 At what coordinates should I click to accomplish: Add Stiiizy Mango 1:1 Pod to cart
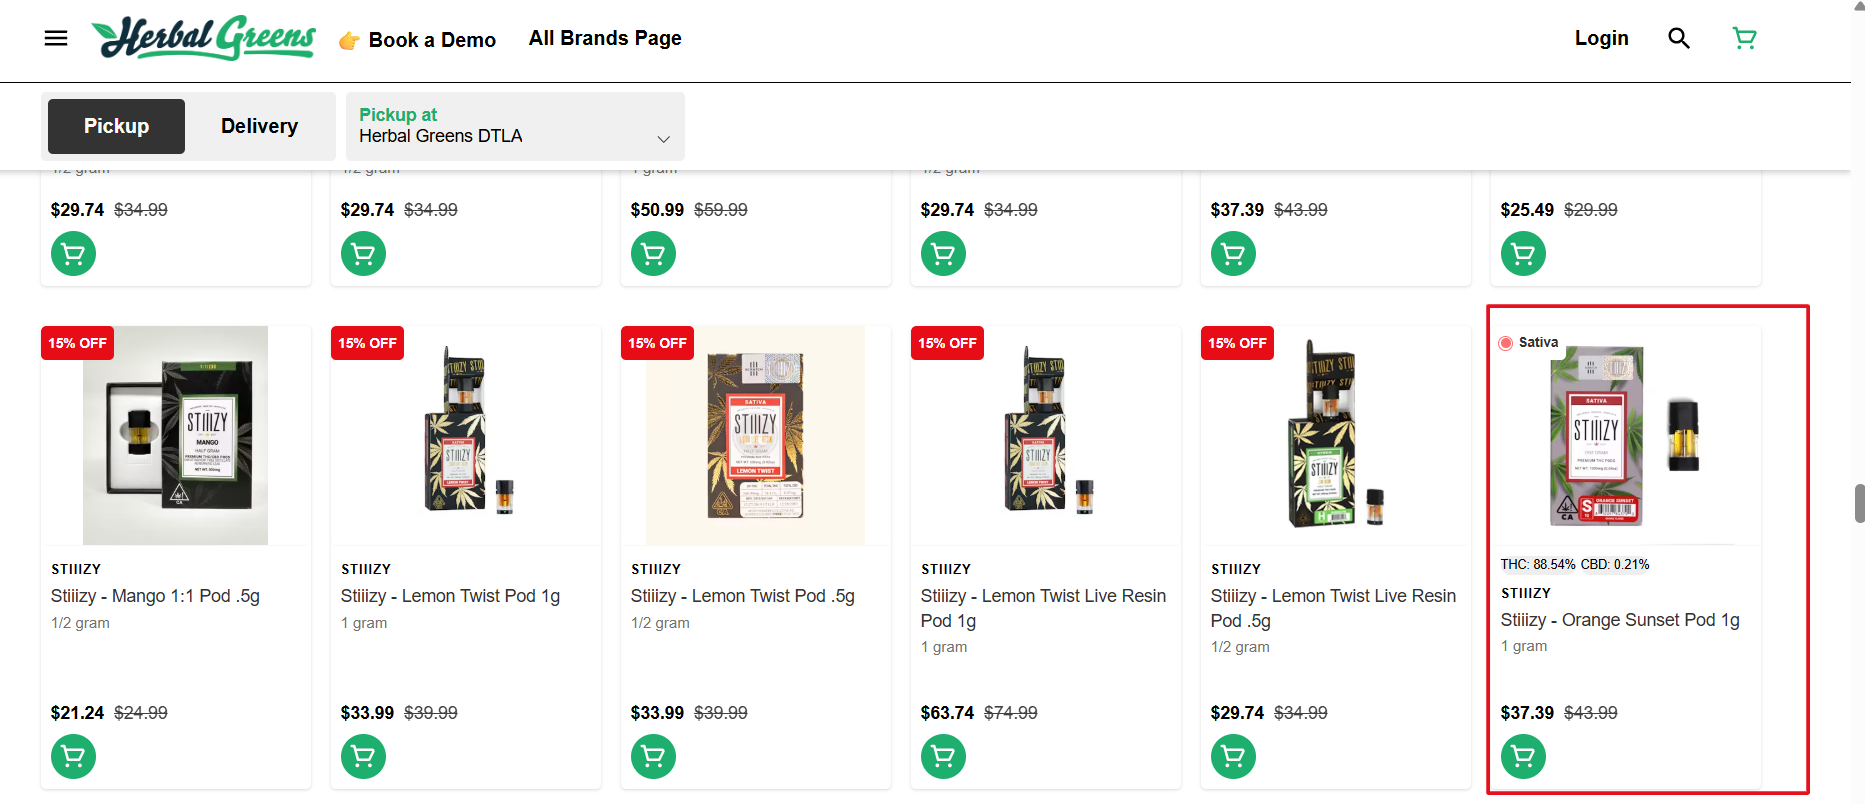pyautogui.click(x=73, y=756)
